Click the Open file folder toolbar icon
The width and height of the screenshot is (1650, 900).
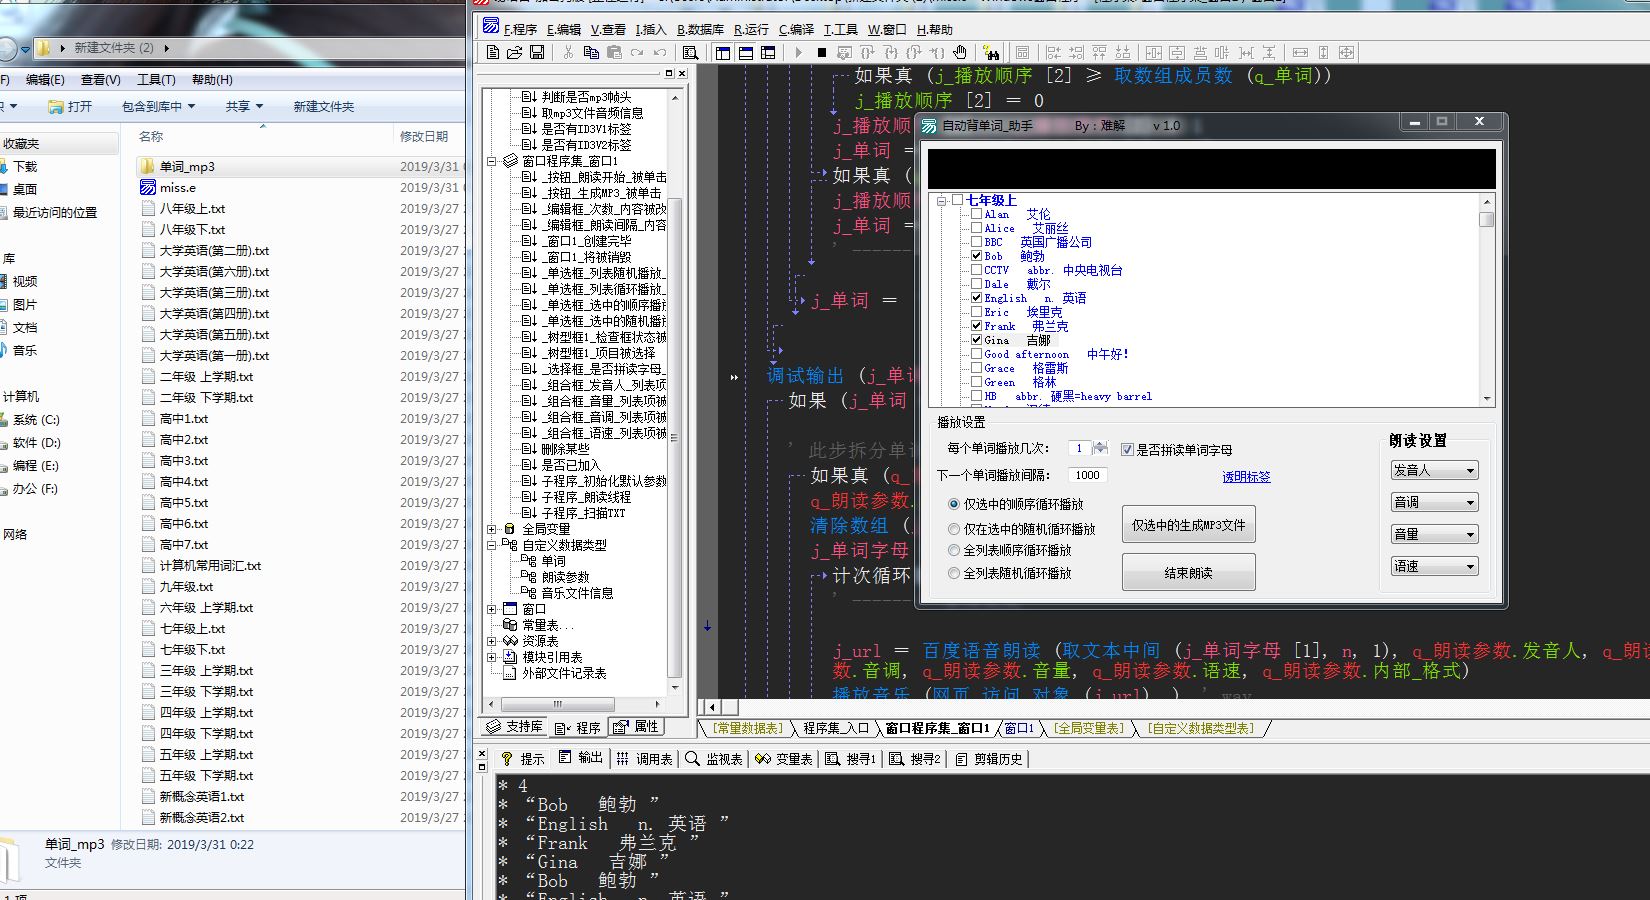coord(514,52)
